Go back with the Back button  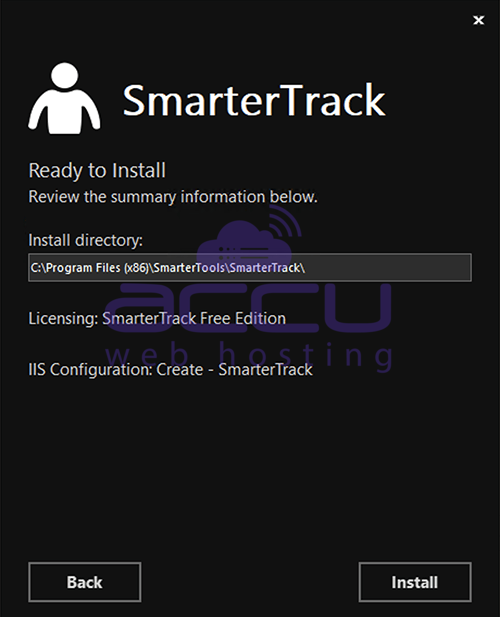coord(85,582)
